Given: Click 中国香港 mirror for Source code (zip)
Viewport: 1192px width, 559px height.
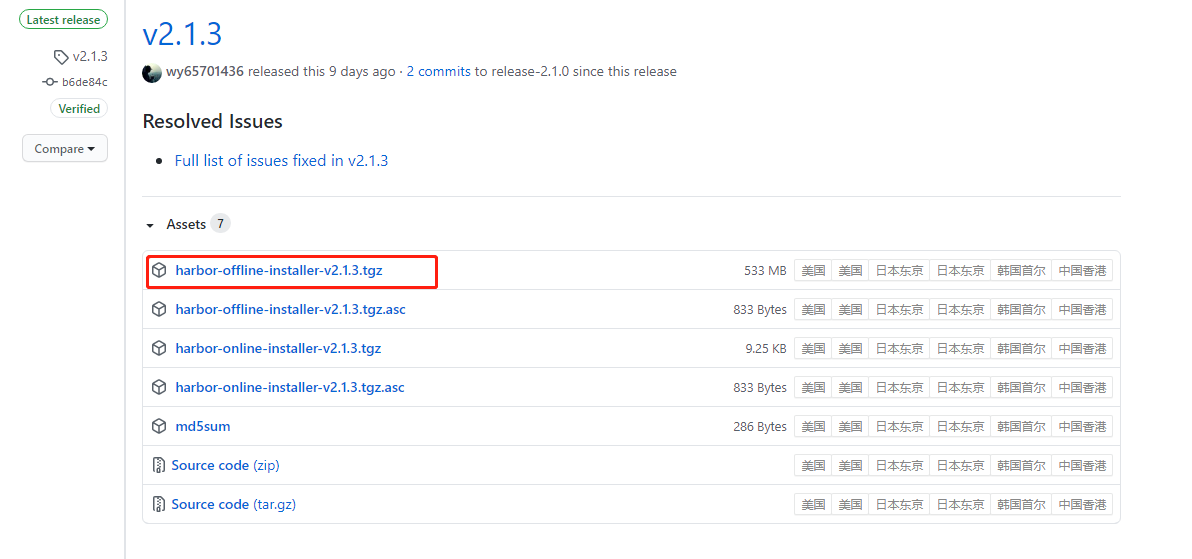Looking at the screenshot, I should click(1083, 465).
